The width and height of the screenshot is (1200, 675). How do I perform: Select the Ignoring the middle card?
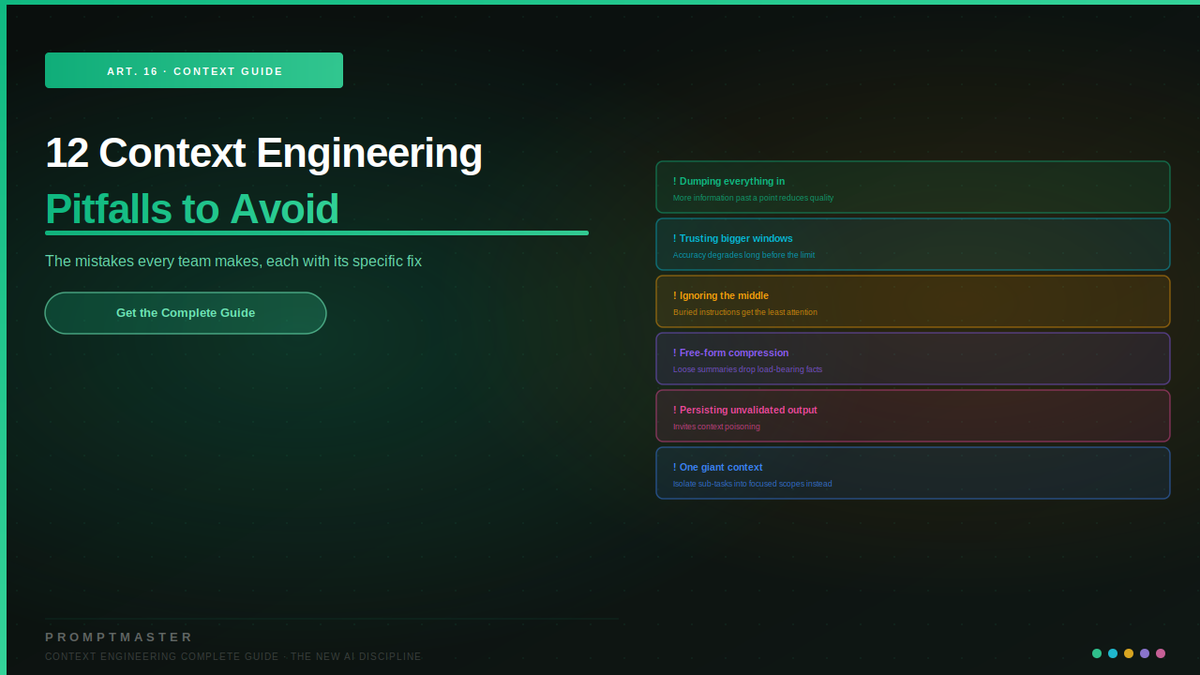coord(912,301)
